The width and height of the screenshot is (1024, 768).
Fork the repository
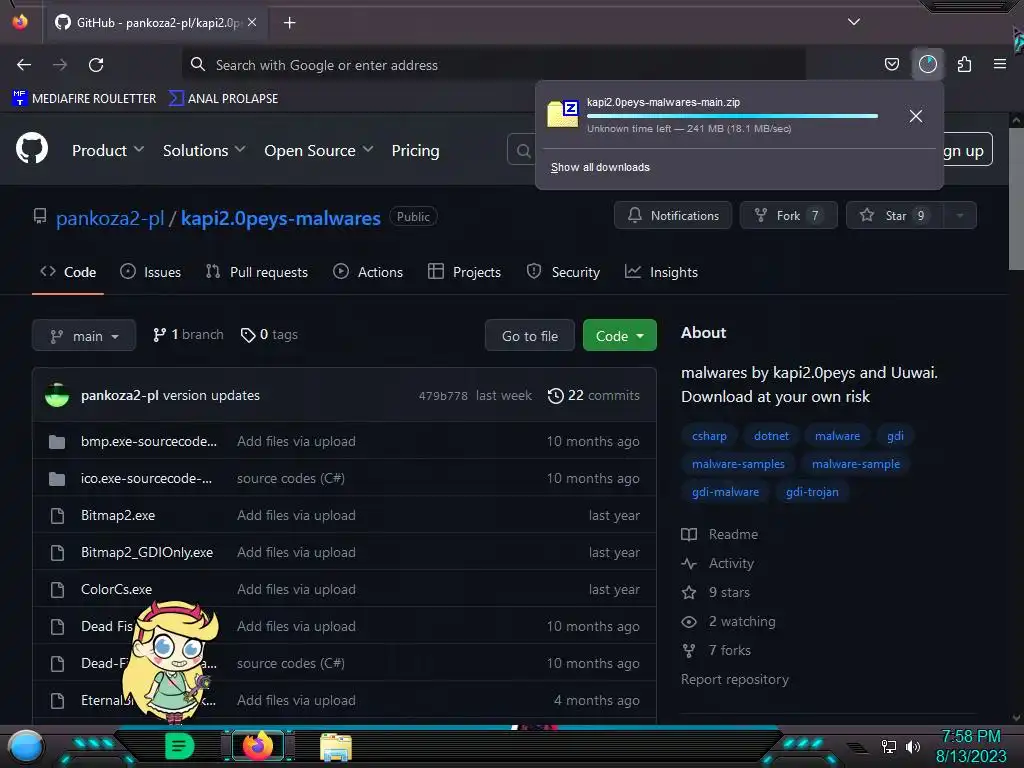(x=788, y=216)
